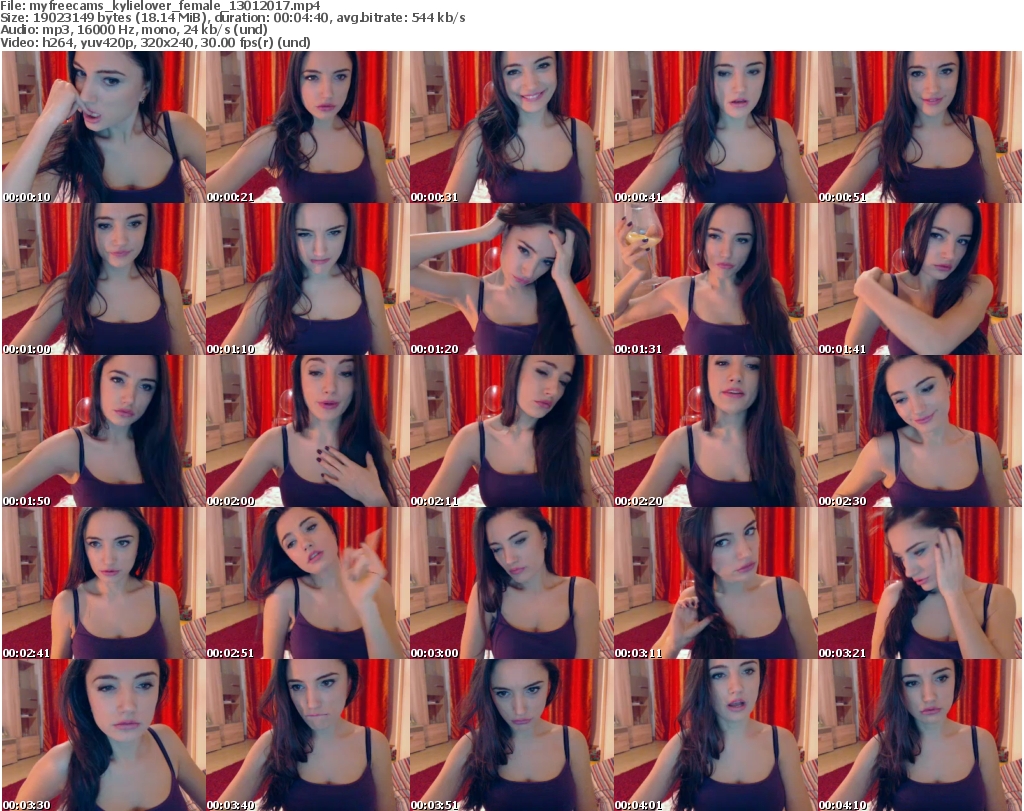
Task: Select the thumbnail stamped 00:00:10
Action: coord(104,127)
